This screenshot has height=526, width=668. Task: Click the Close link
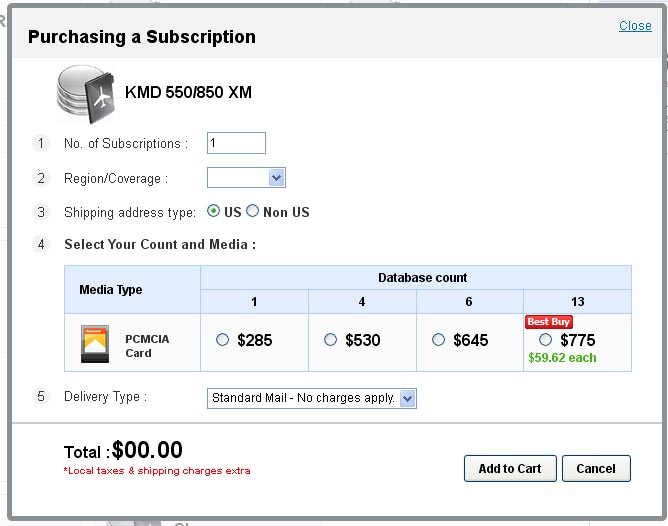(635, 26)
